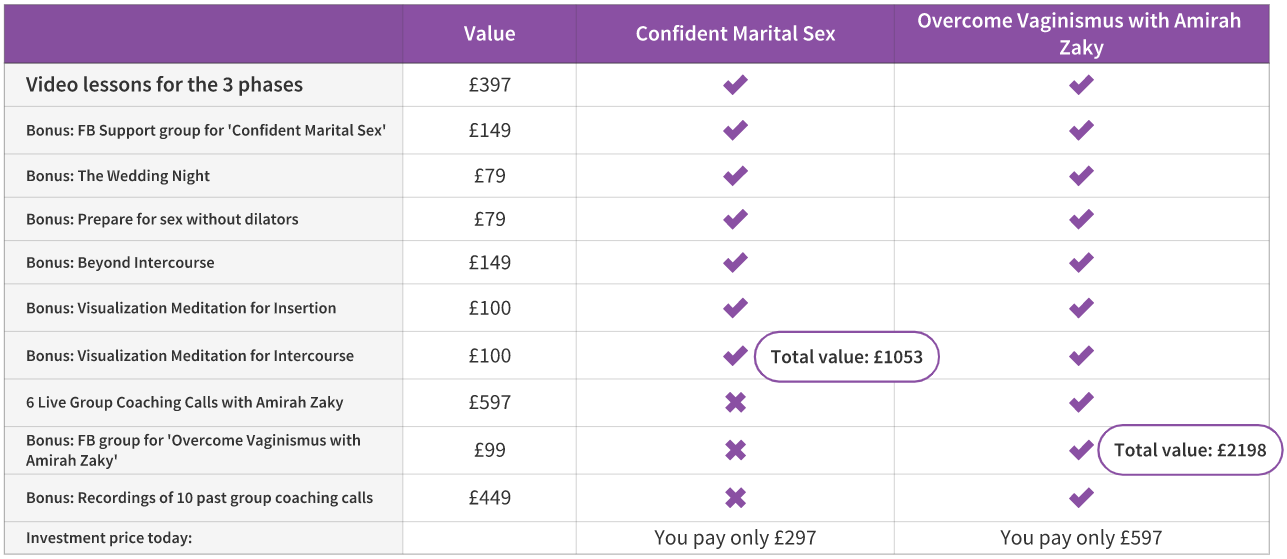Click Confident Marital Sex checkmark for Video lessons

[x=735, y=85]
